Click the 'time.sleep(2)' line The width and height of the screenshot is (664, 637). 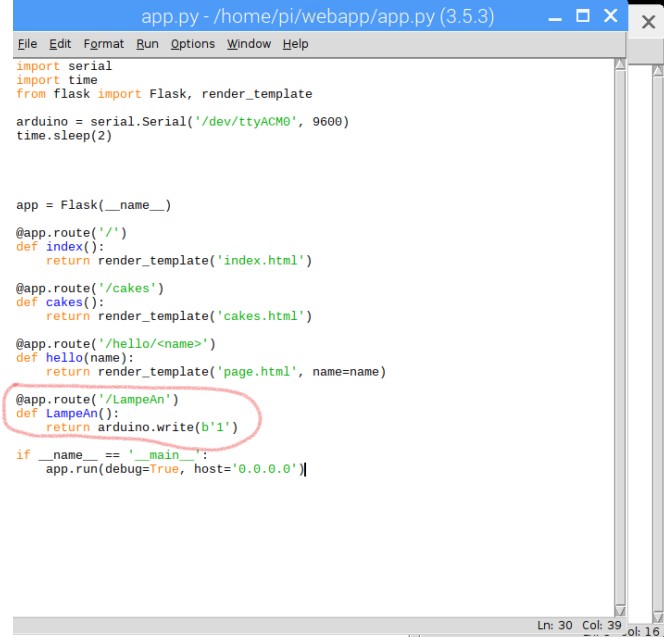(x=64, y=136)
